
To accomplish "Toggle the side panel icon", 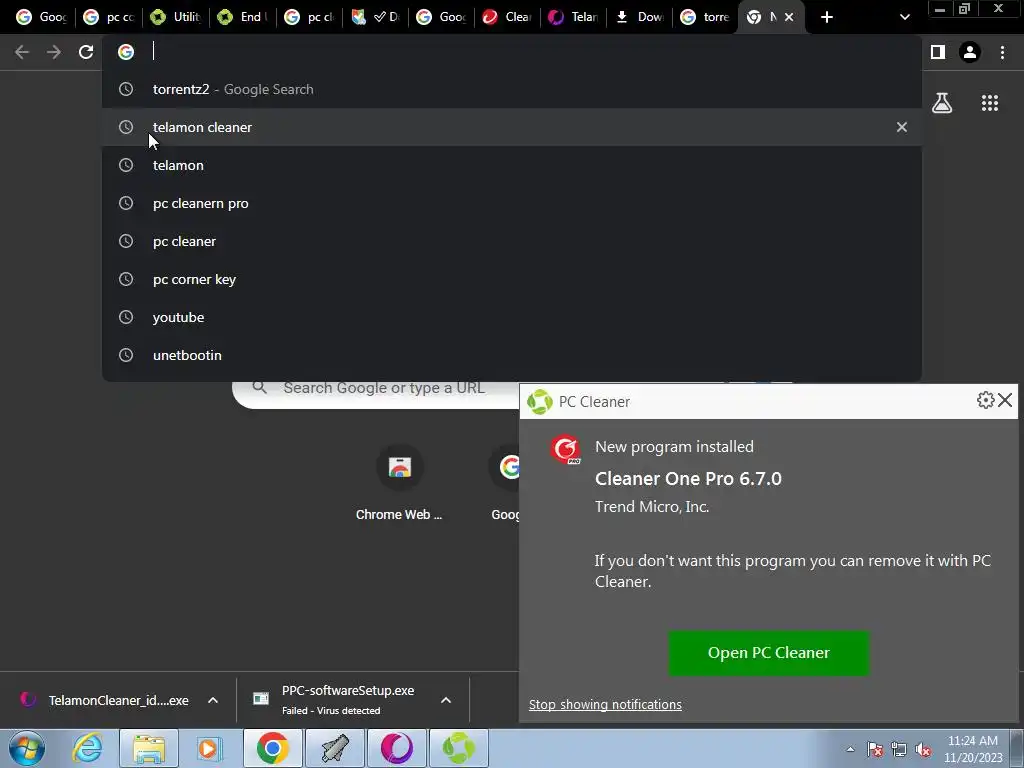I will pos(937,52).
